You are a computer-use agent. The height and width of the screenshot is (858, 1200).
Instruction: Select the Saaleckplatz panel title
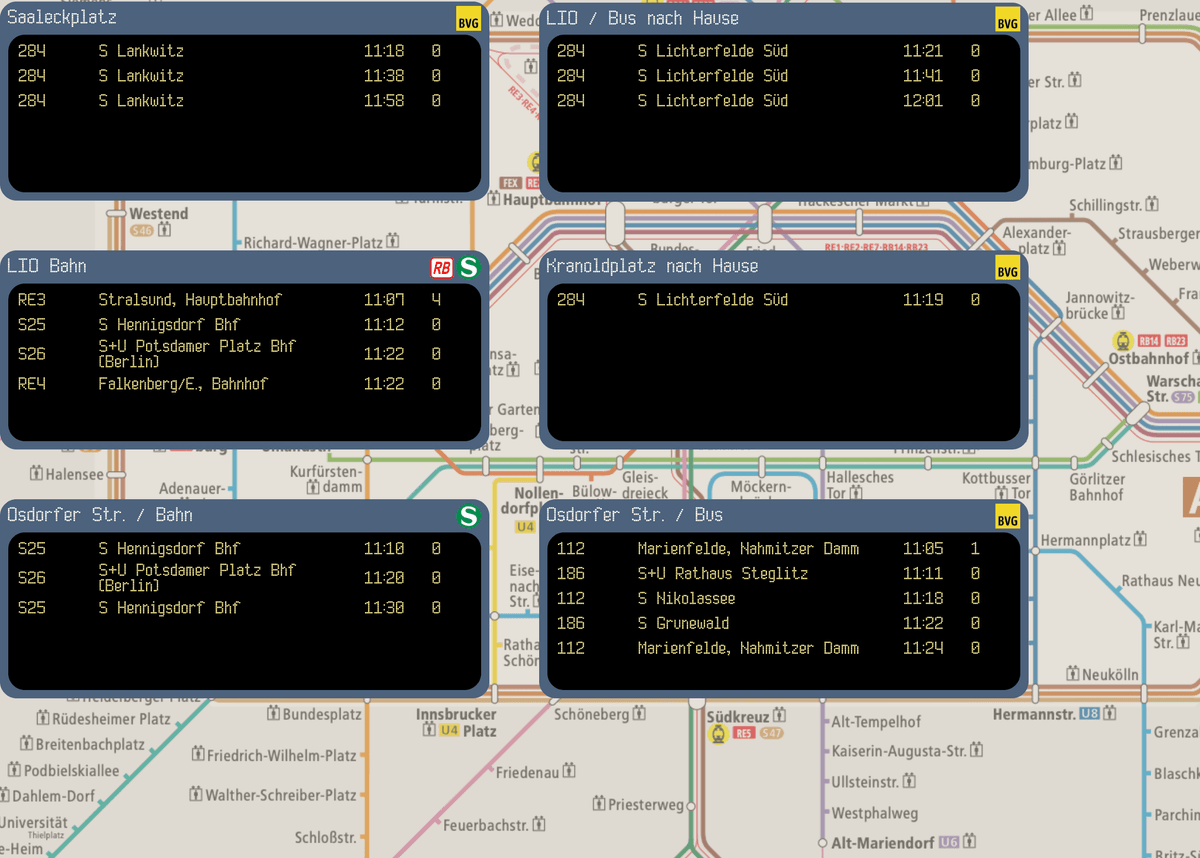62,18
